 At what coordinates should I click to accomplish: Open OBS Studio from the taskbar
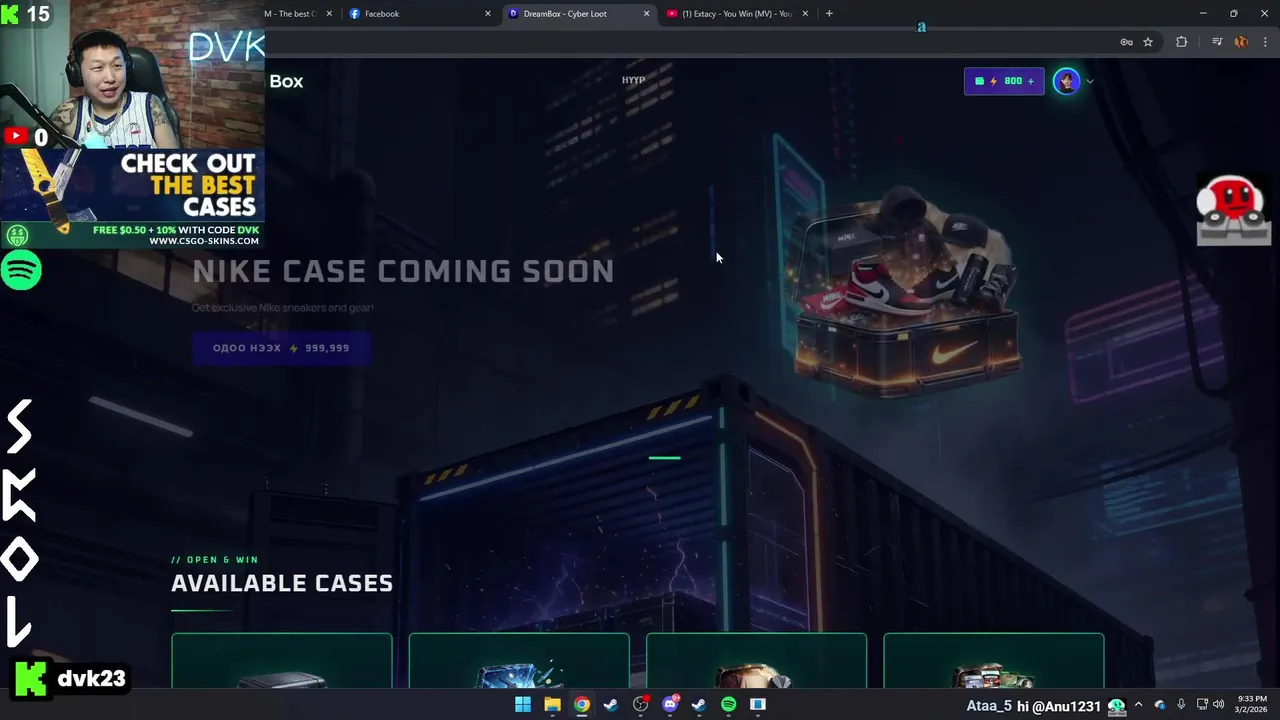tap(640, 705)
